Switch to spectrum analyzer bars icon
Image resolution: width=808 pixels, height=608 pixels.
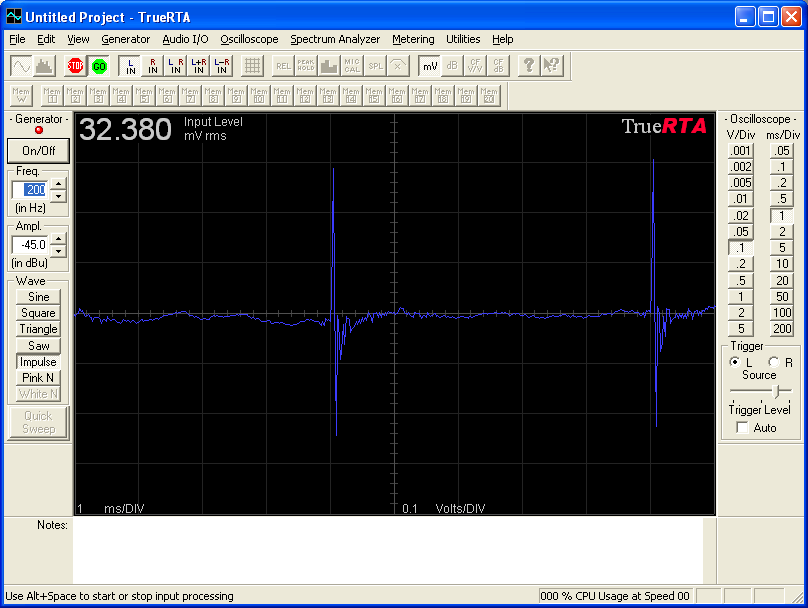44,66
